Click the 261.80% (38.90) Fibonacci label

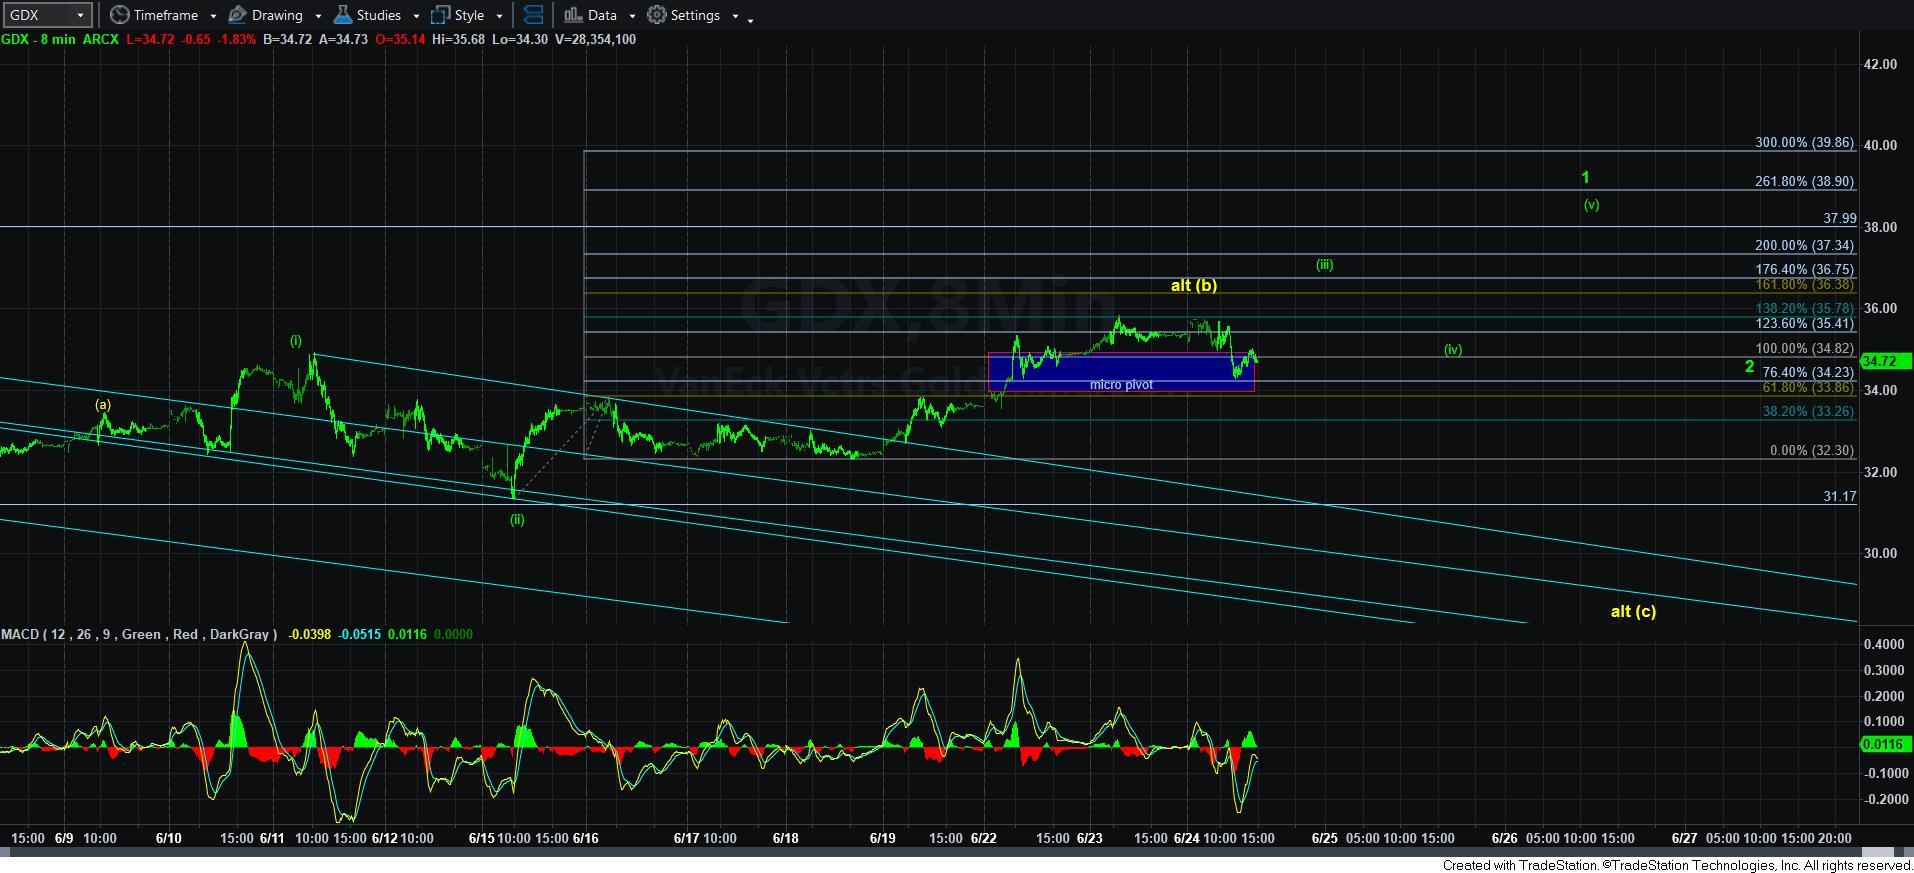(1804, 182)
